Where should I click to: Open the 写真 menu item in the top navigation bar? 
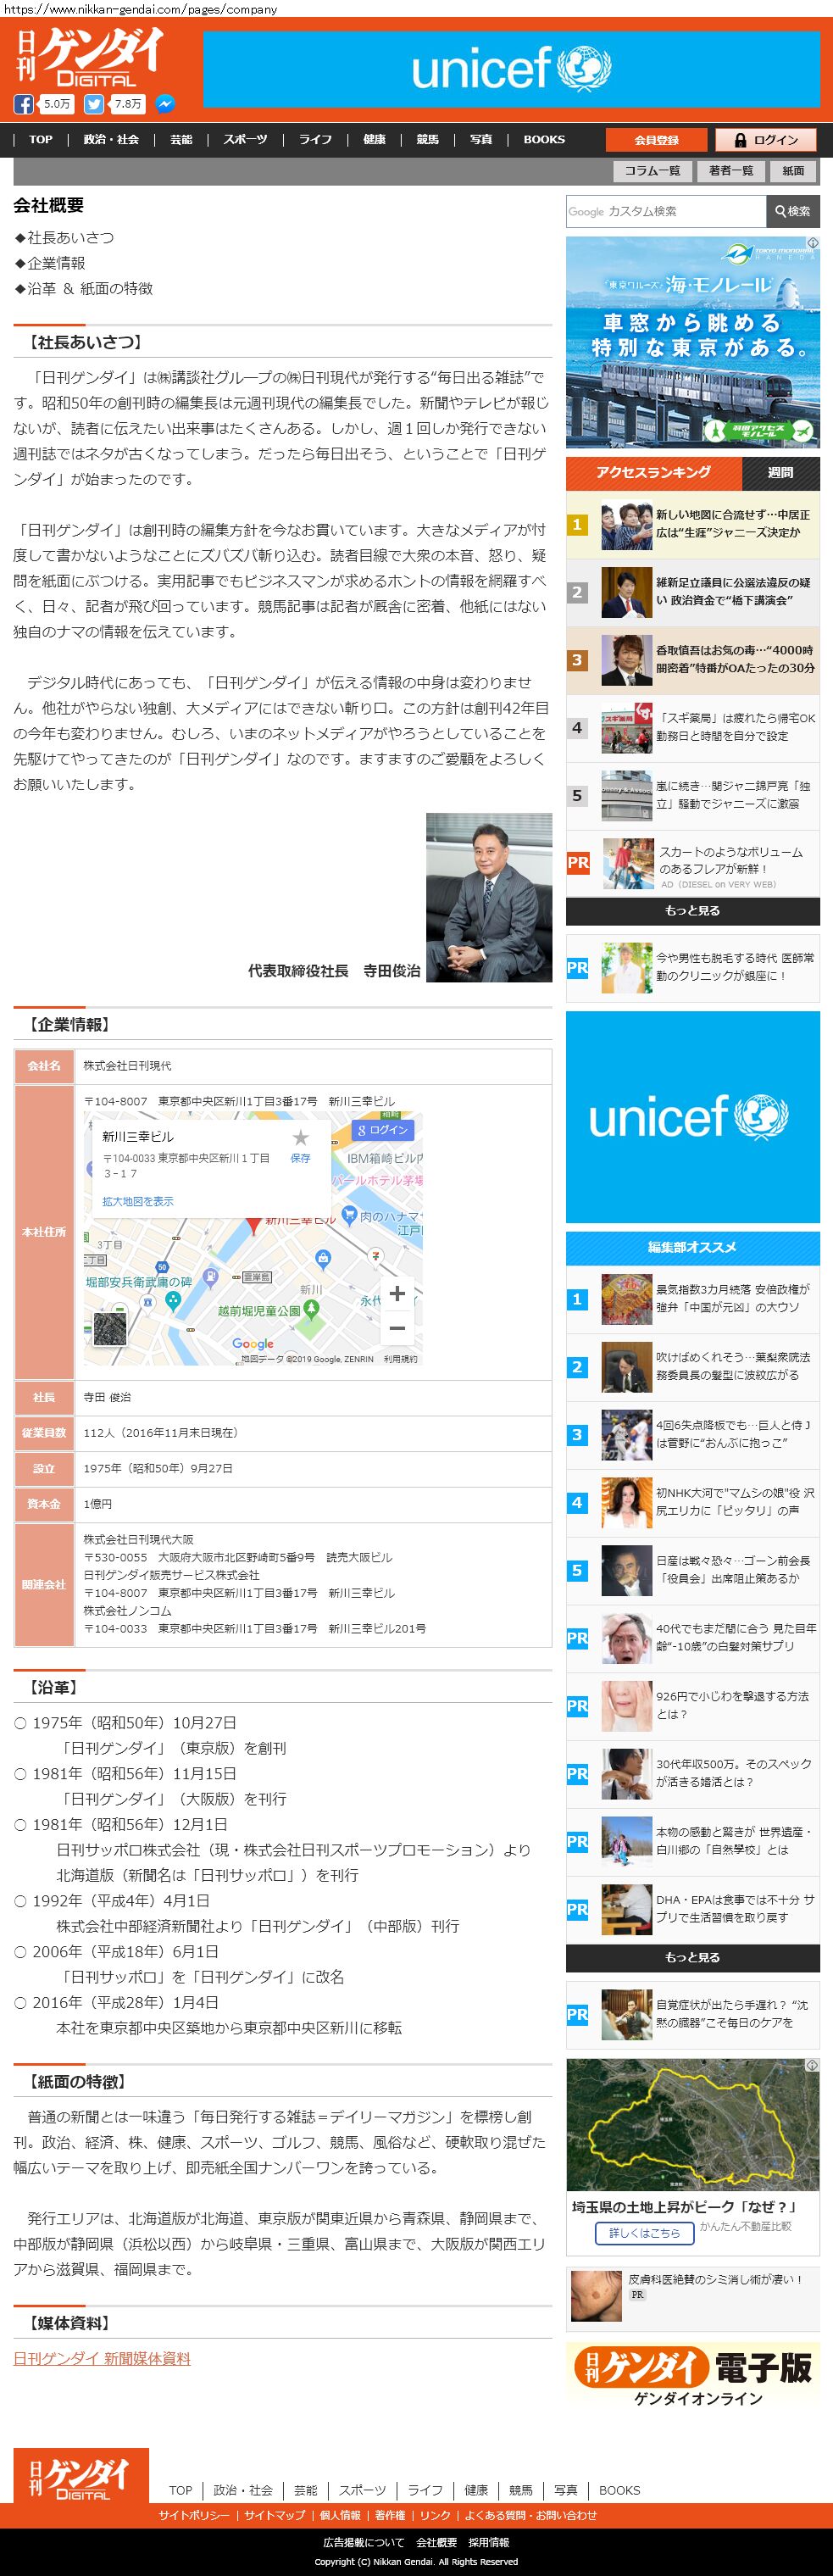point(481,139)
